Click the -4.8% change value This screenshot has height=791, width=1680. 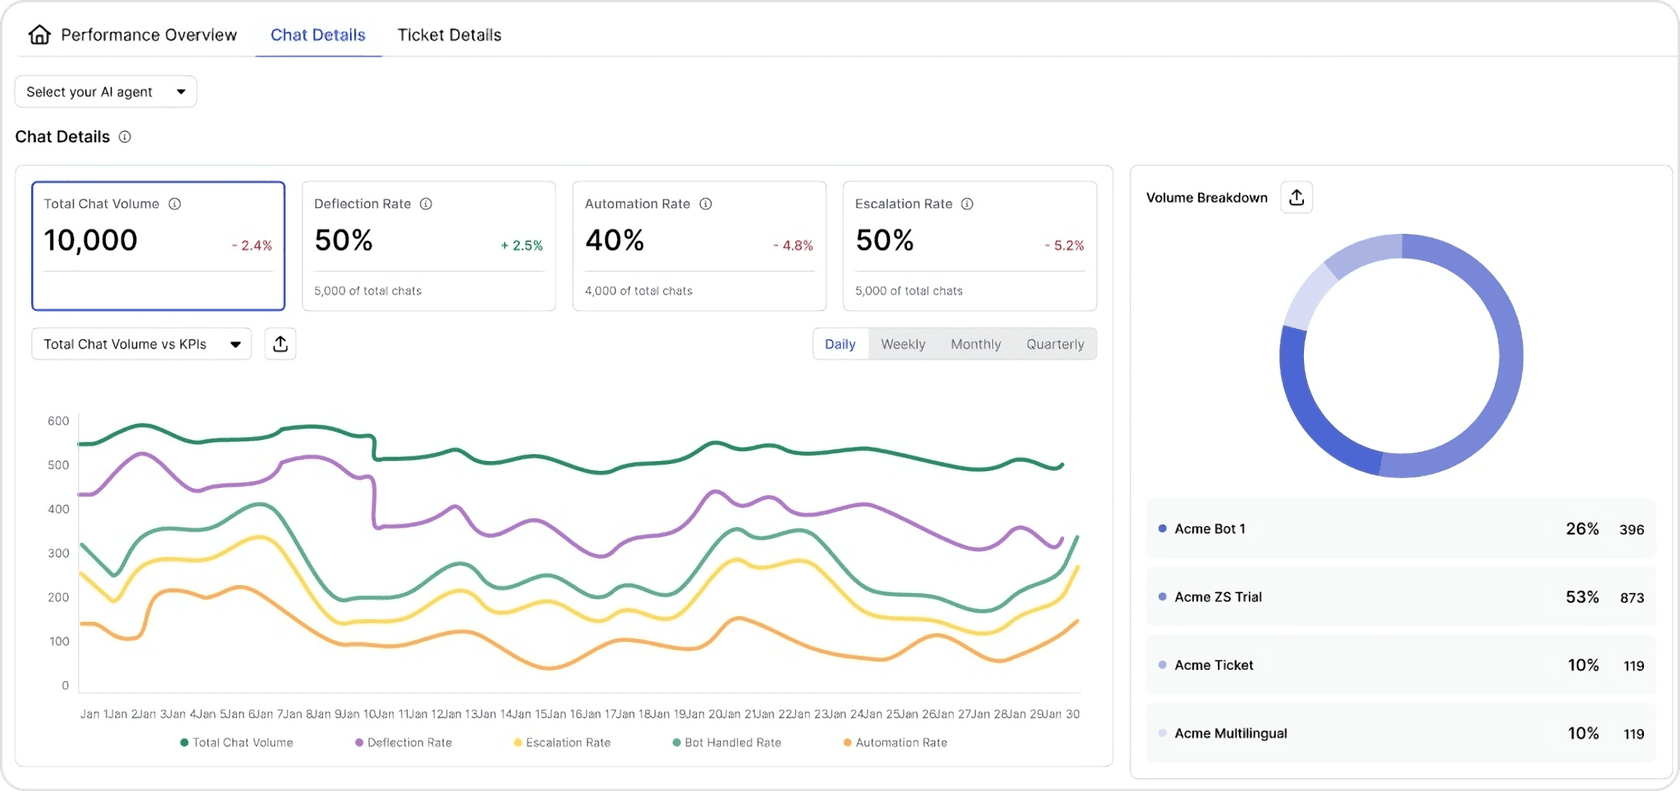click(x=793, y=245)
